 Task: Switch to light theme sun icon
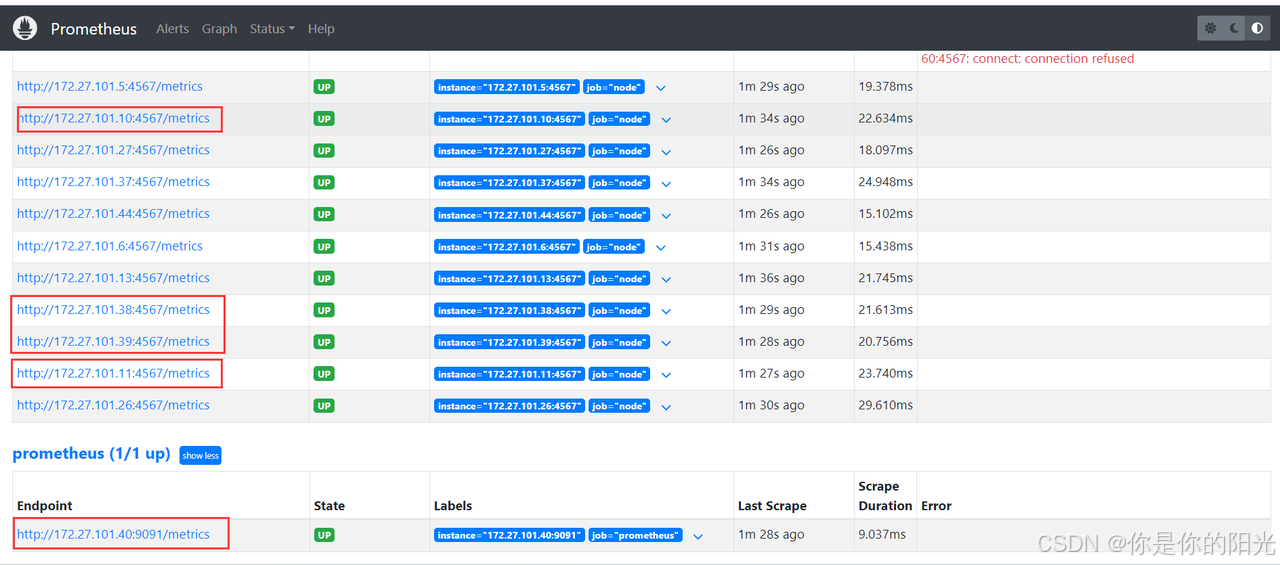click(1210, 28)
